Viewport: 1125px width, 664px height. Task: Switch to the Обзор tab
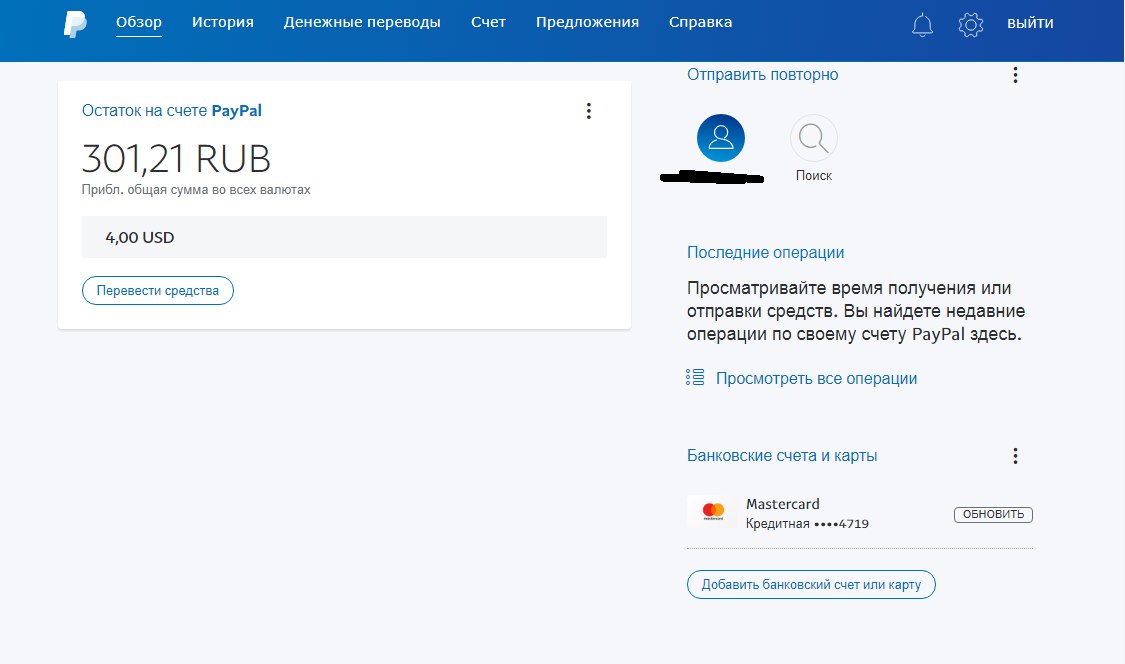click(138, 22)
